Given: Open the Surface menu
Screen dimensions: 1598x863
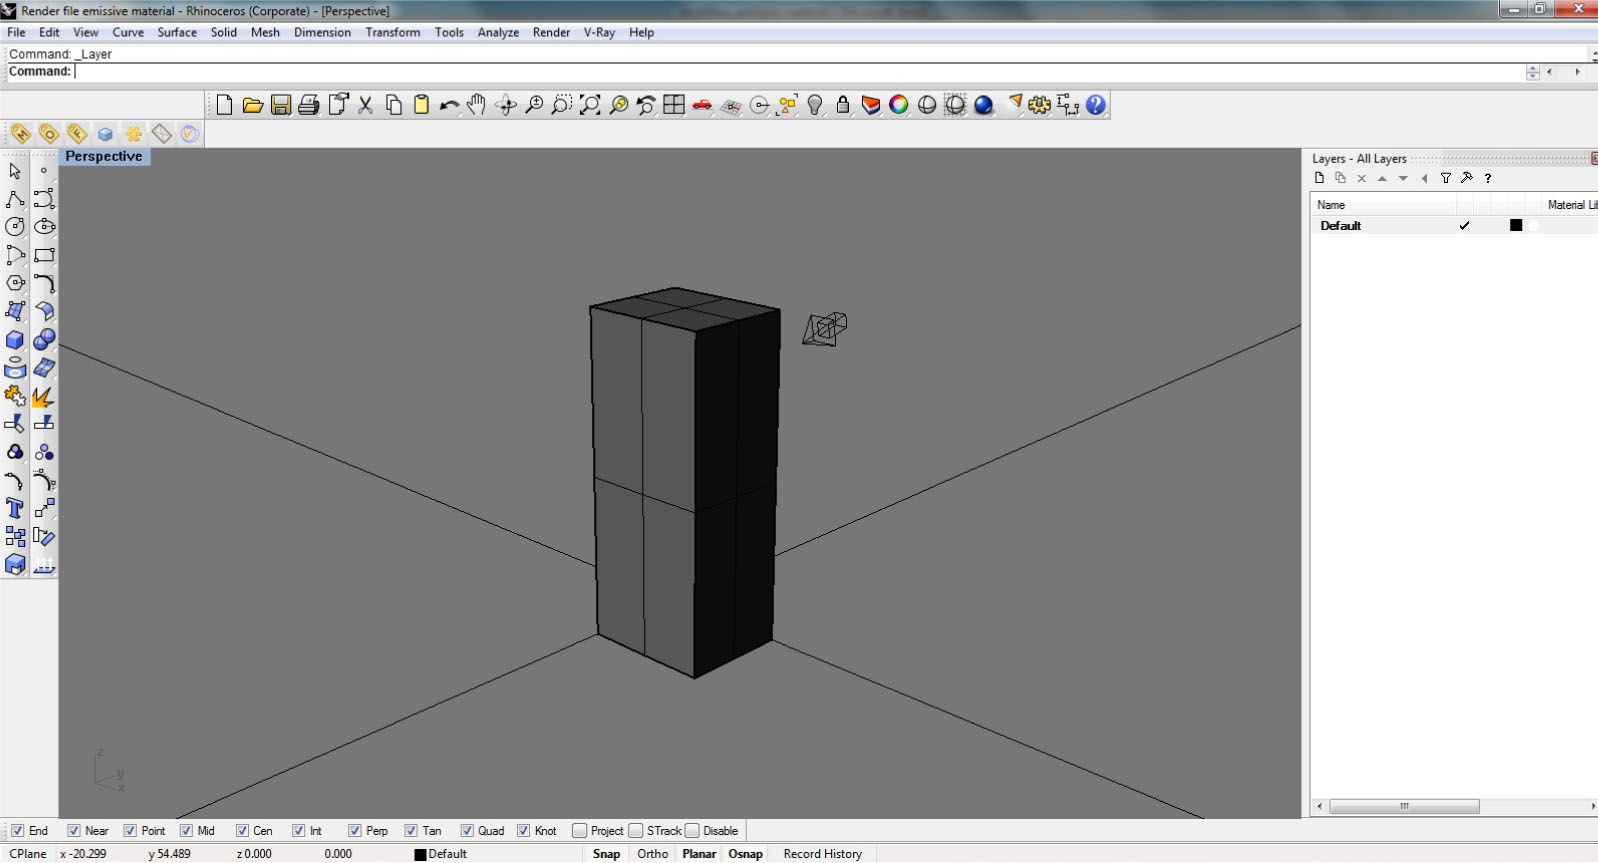Looking at the screenshot, I should [177, 32].
